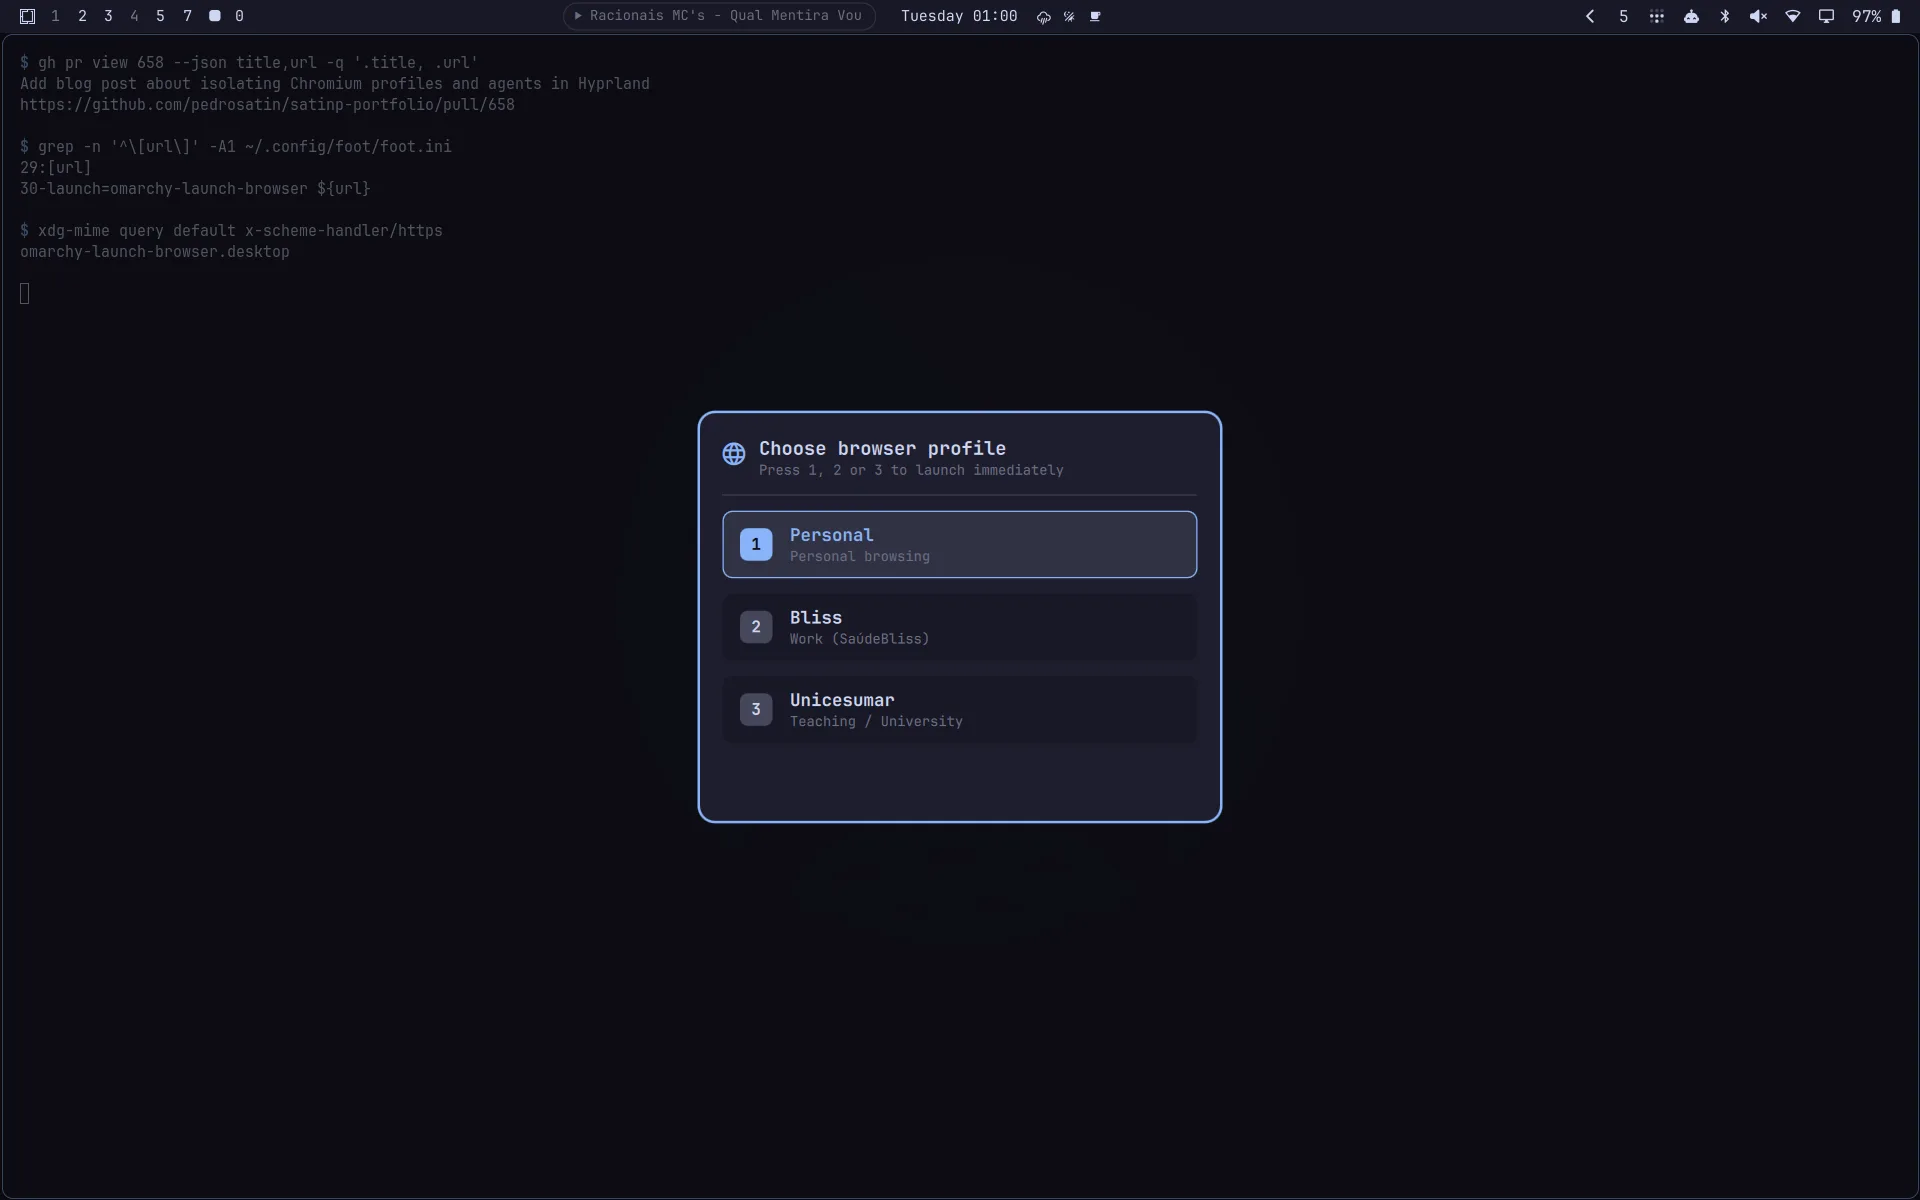Open the layout icon at top-left bar
Viewport: 1920px width, 1200px height.
click(27, 16)
